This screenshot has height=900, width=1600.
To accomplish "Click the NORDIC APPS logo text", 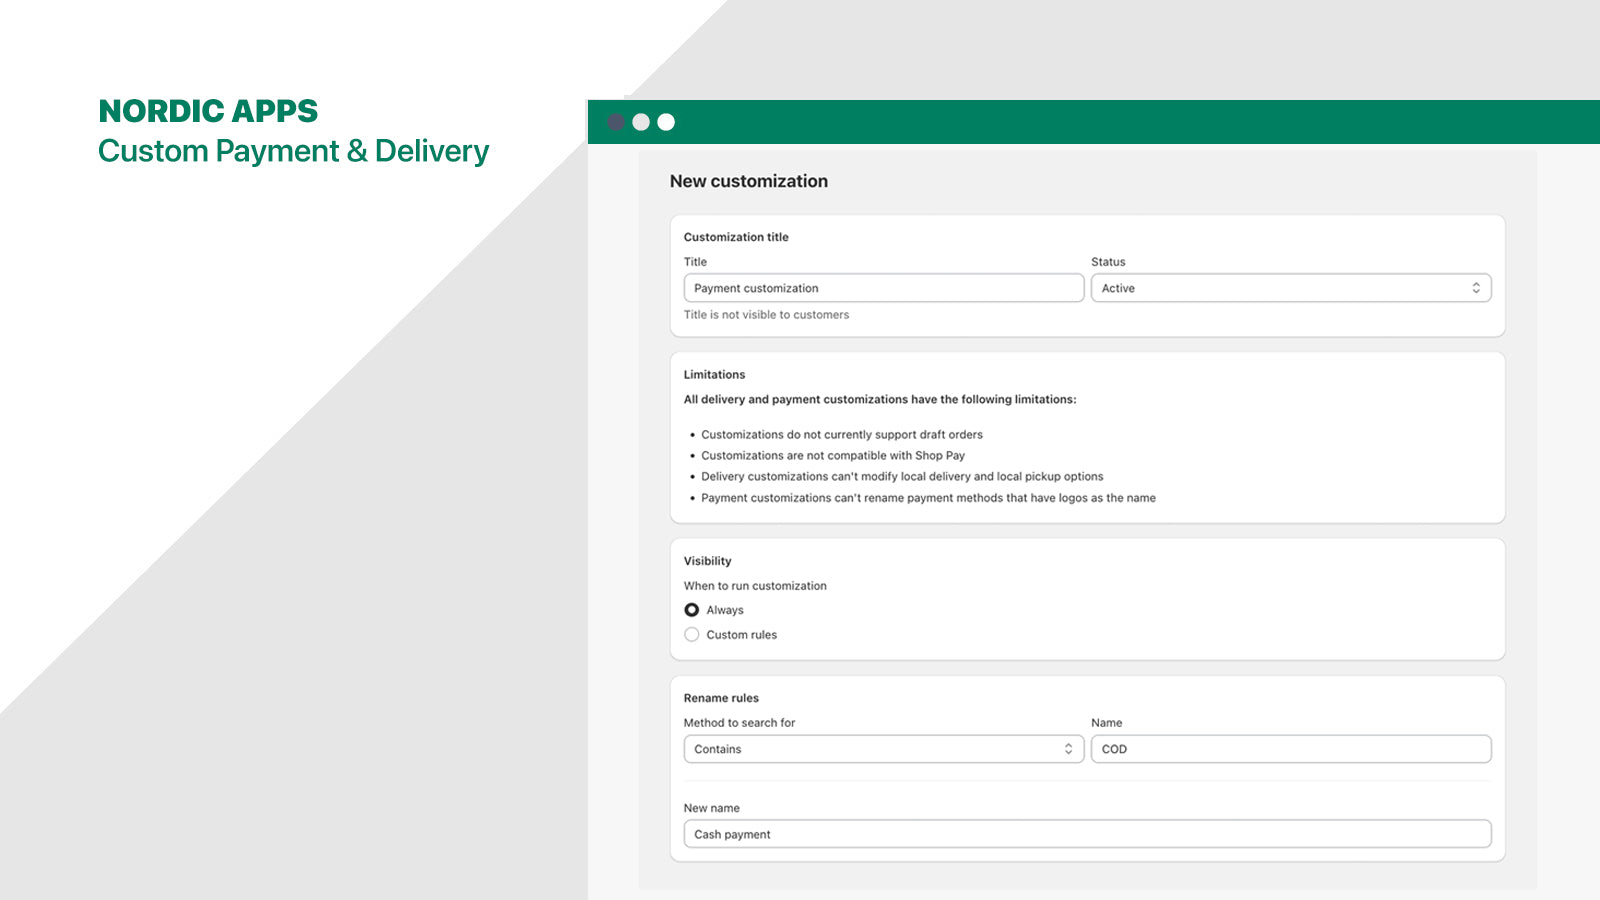I will (x=208, y=111).
